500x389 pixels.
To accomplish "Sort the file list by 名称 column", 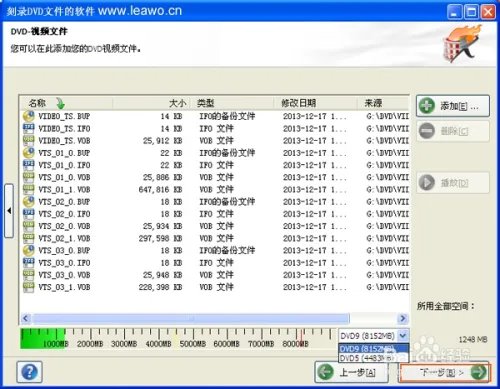I will pos(66,103).
